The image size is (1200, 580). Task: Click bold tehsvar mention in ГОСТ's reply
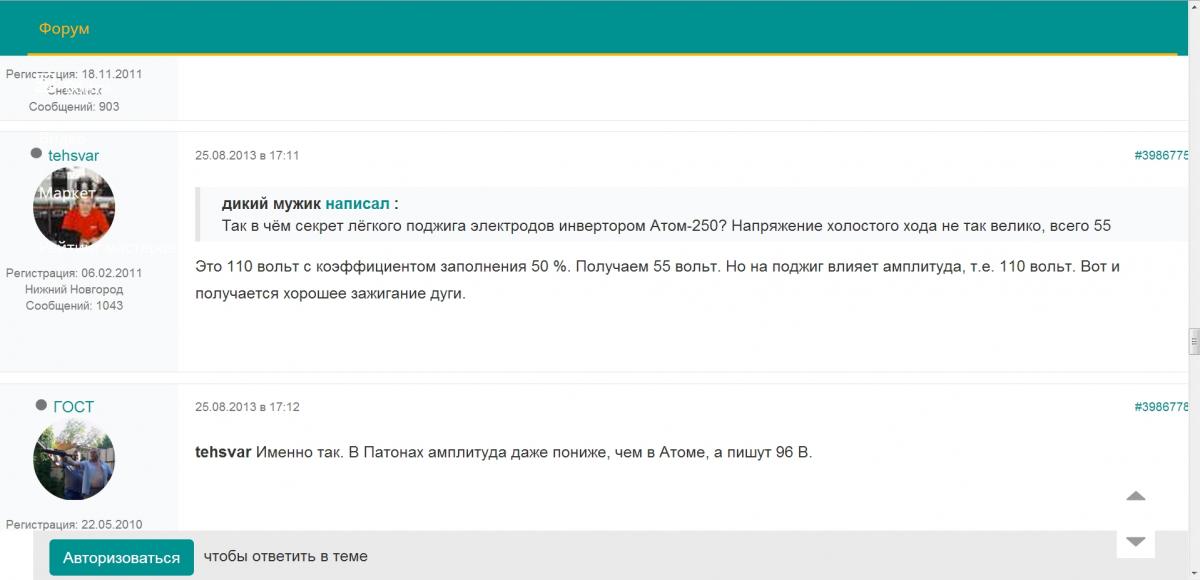coord(223,452)
